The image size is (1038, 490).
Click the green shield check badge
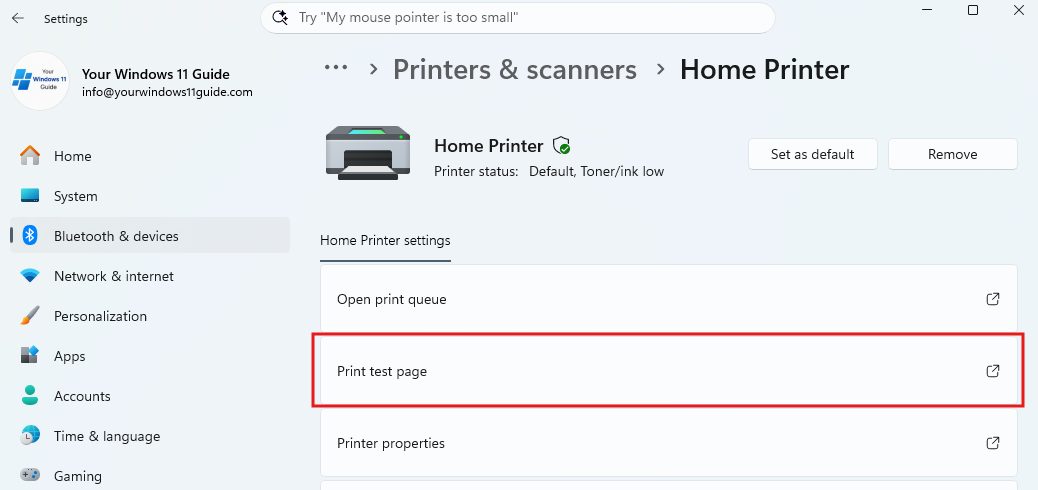tap(561, 146)
